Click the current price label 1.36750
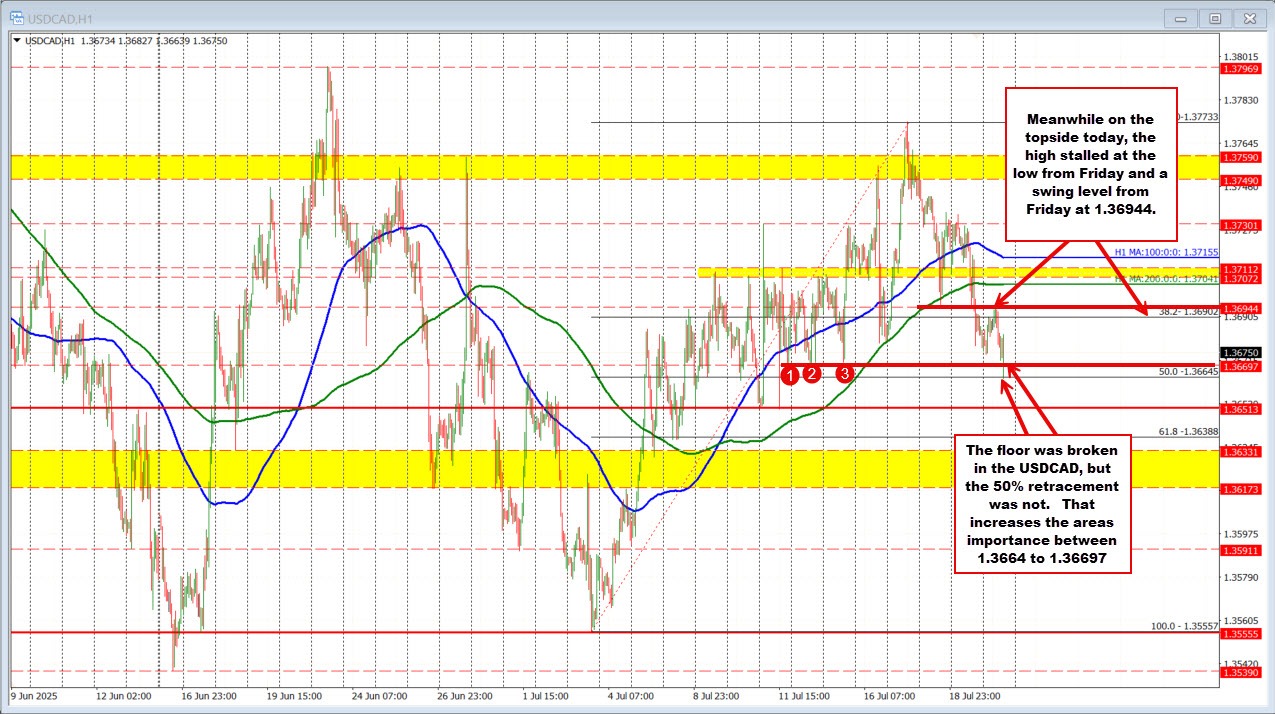 pyautogui.click(x=1240, y=352)
